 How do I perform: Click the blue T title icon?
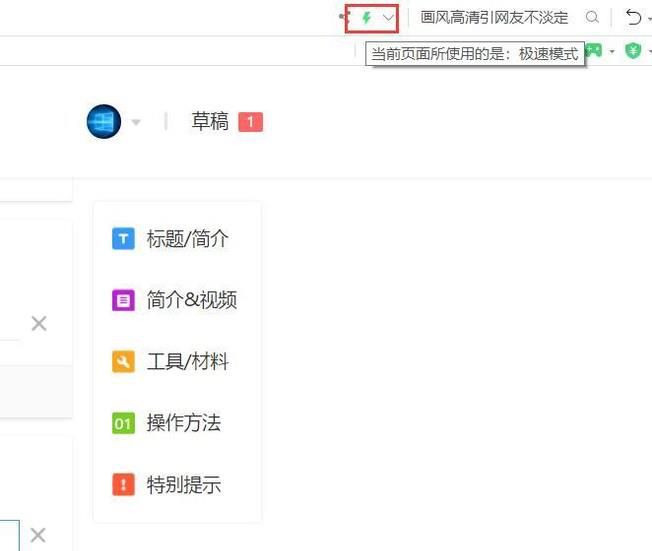(x=123, y=239)
